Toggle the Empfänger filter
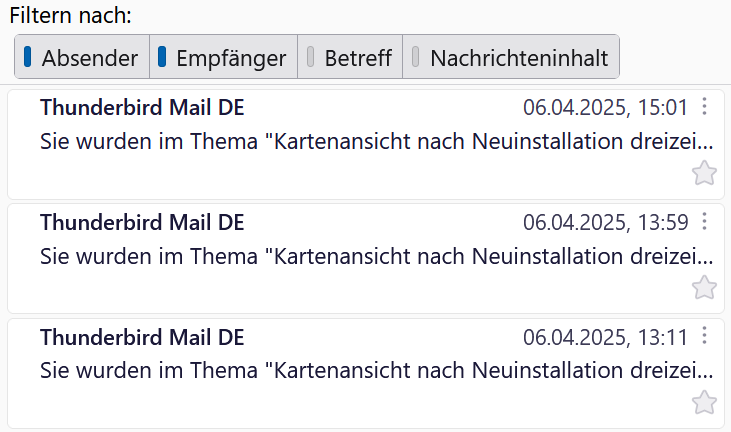Screen dimensions: 731x432 [x=223, y=58]
